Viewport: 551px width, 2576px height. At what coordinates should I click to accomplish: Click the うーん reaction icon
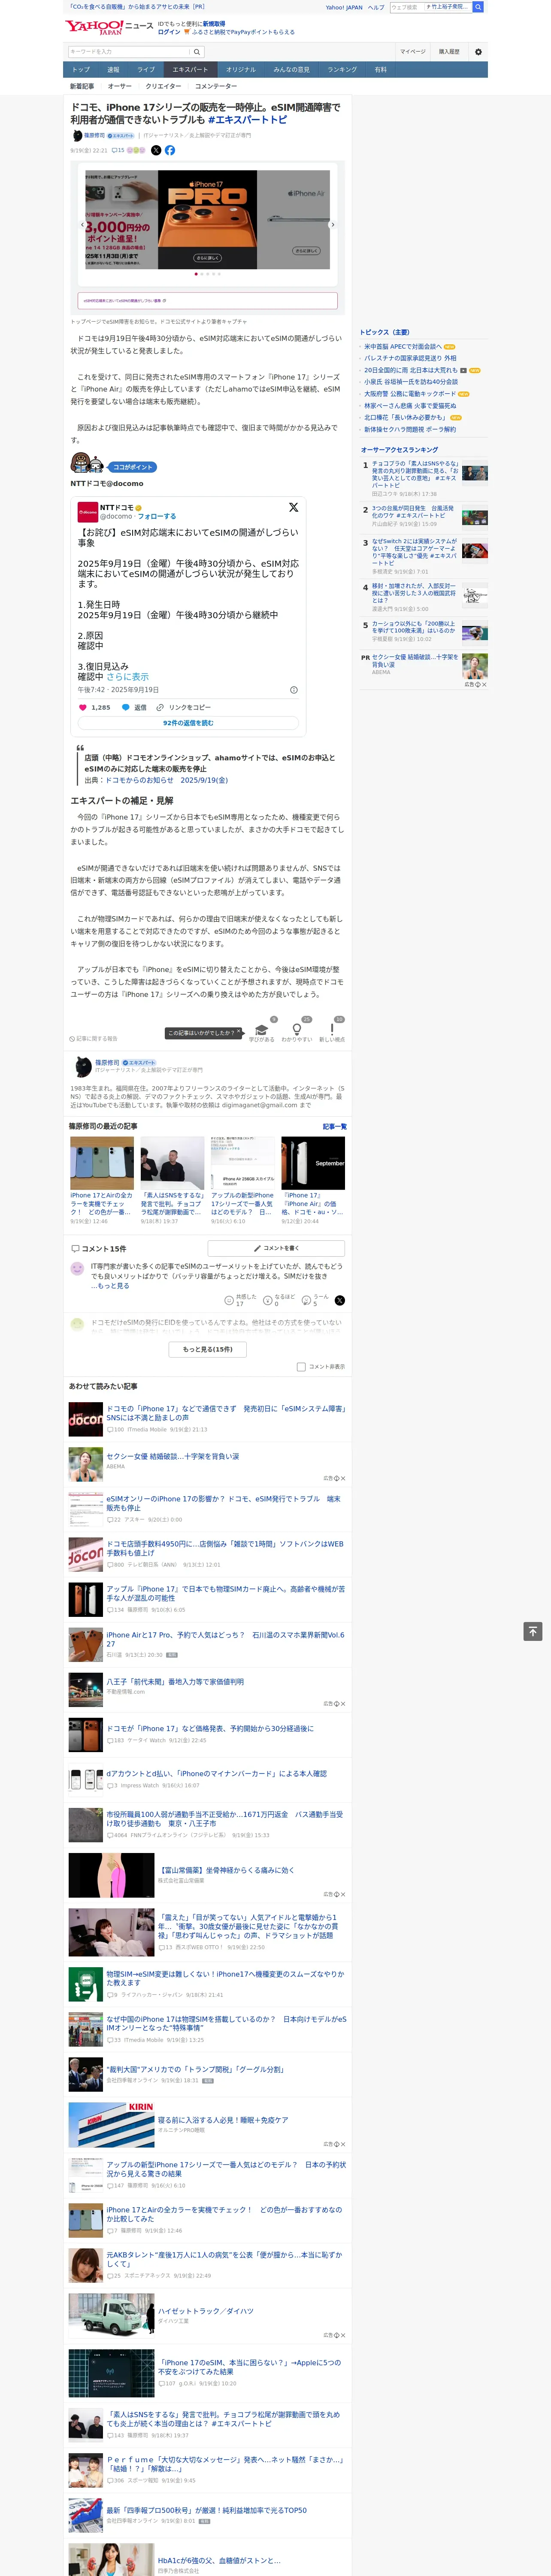click(x=307, y=1300)
